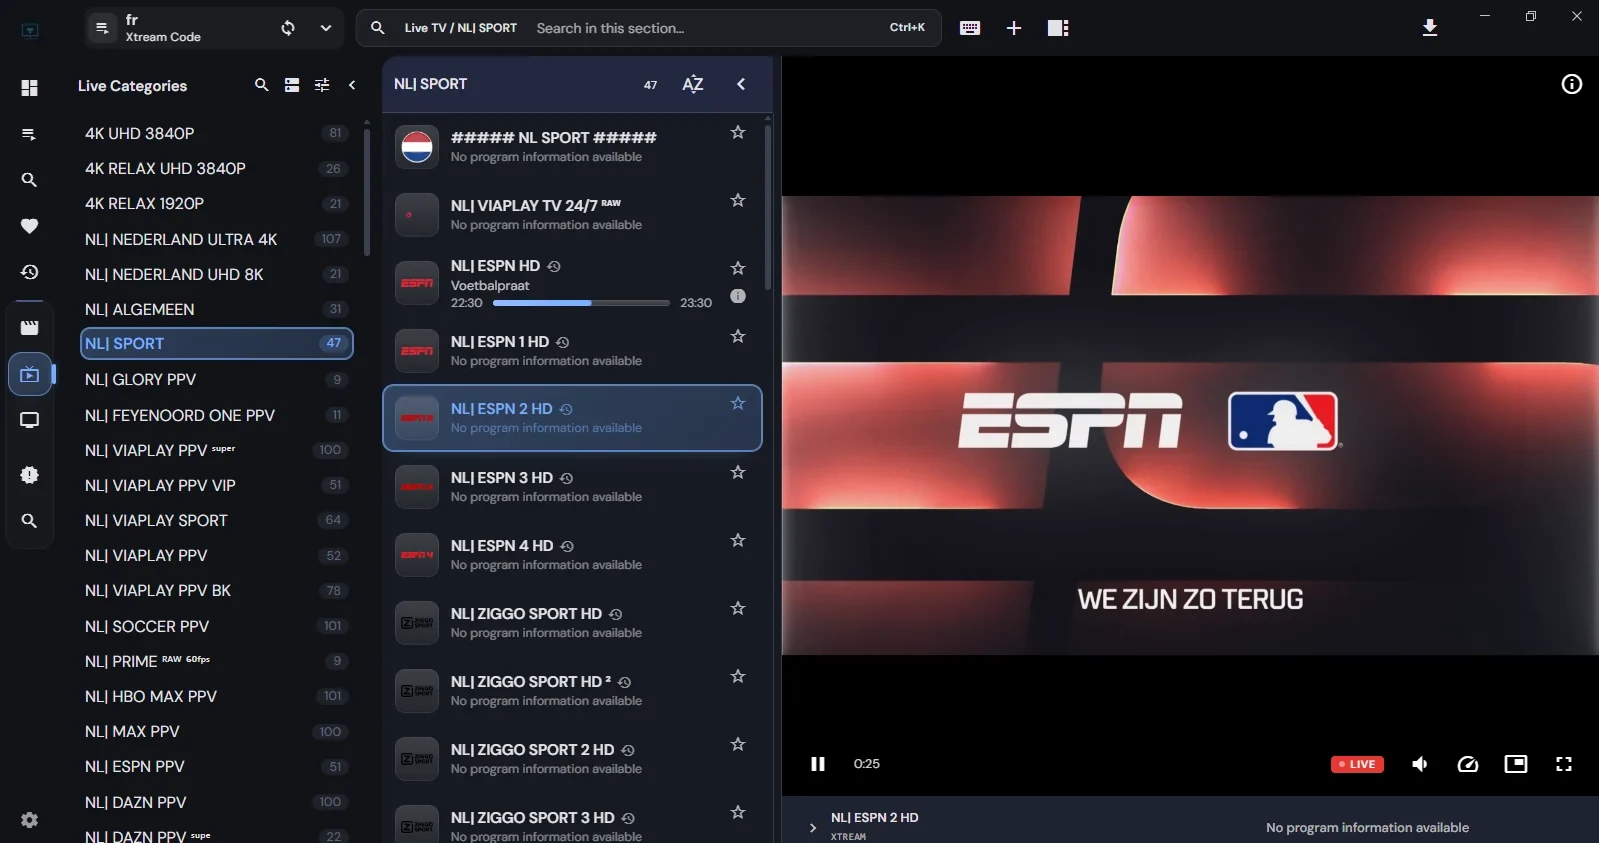Pause the live stream
Screen dimensions: 1599x843
(x=818, y=764)
